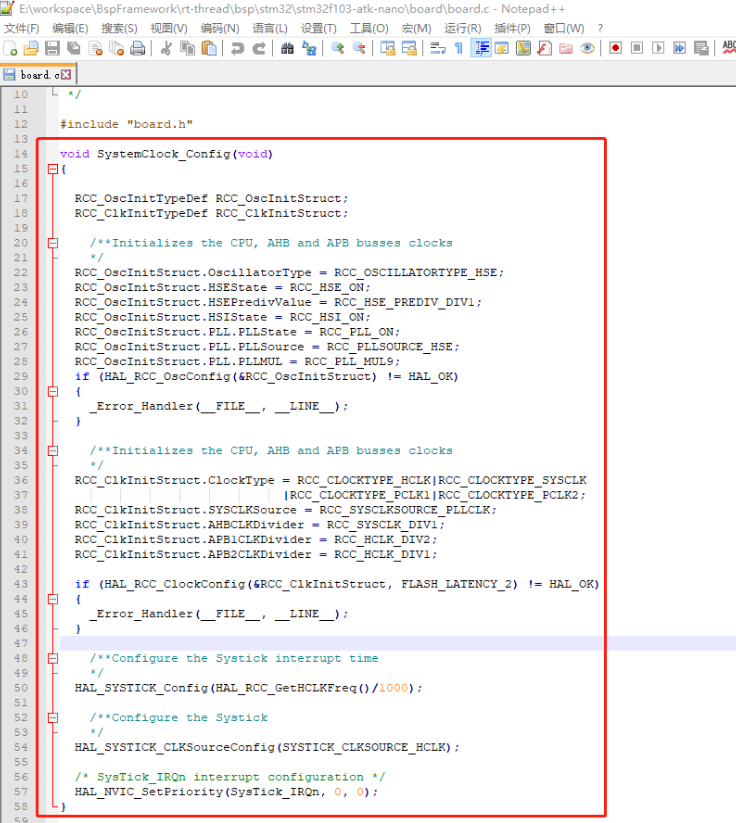The image size is (736, 823).
Task: Click the Zoom in magnifier icon
Action: point(338,48)
